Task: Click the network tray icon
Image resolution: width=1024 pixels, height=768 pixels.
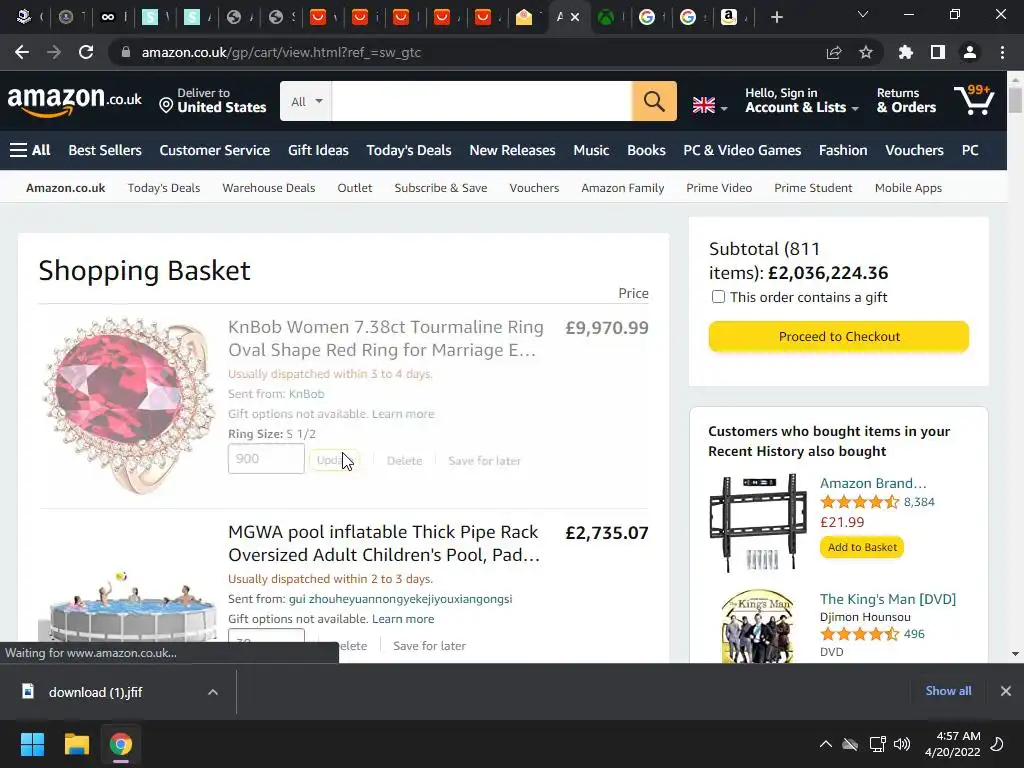Action: tap(877, 744)
